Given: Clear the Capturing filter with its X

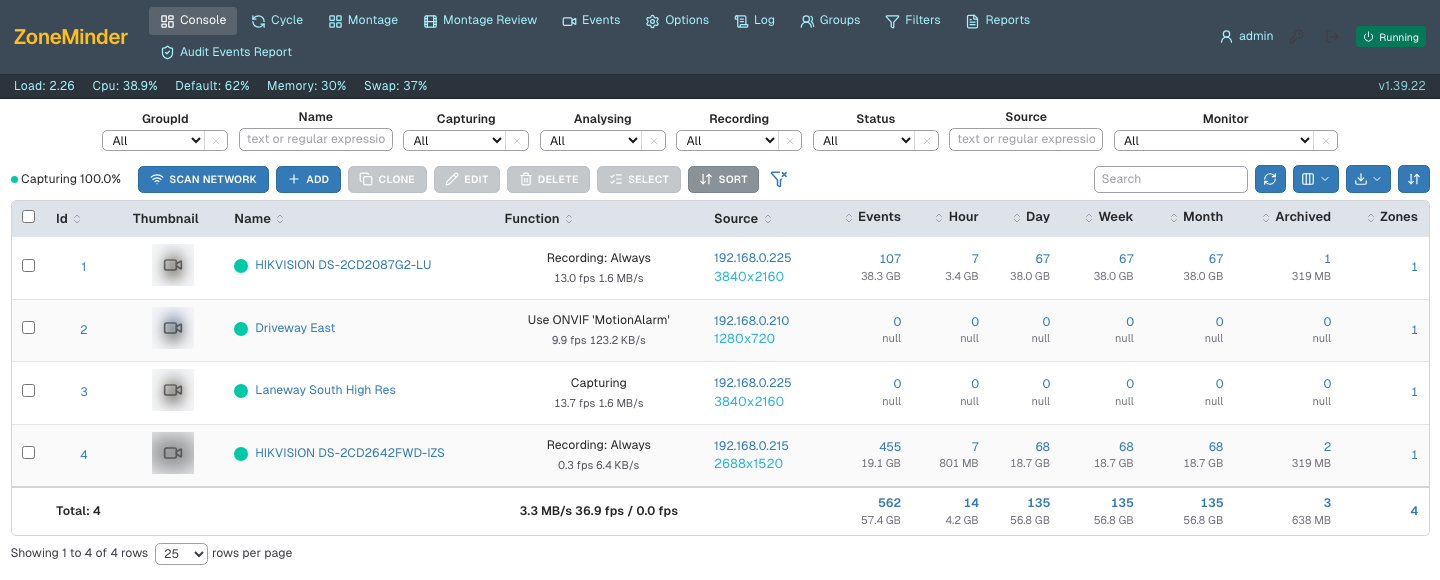Looking at the screenshot, I should point(517,141).
